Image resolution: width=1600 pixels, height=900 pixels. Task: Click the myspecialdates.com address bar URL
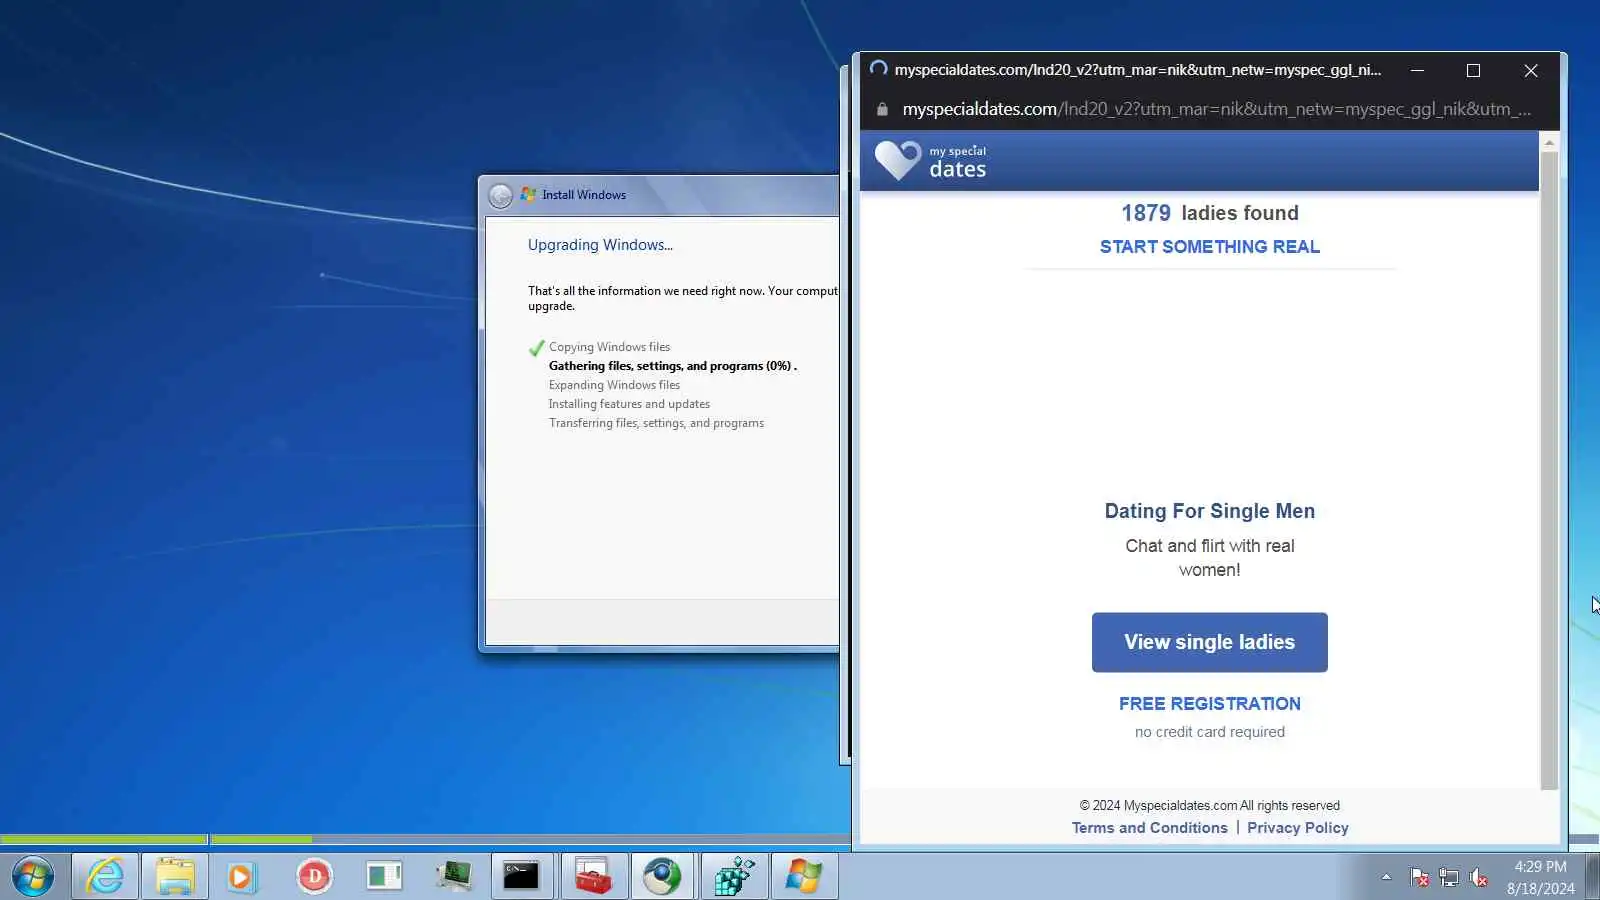tap(1216, 109)
